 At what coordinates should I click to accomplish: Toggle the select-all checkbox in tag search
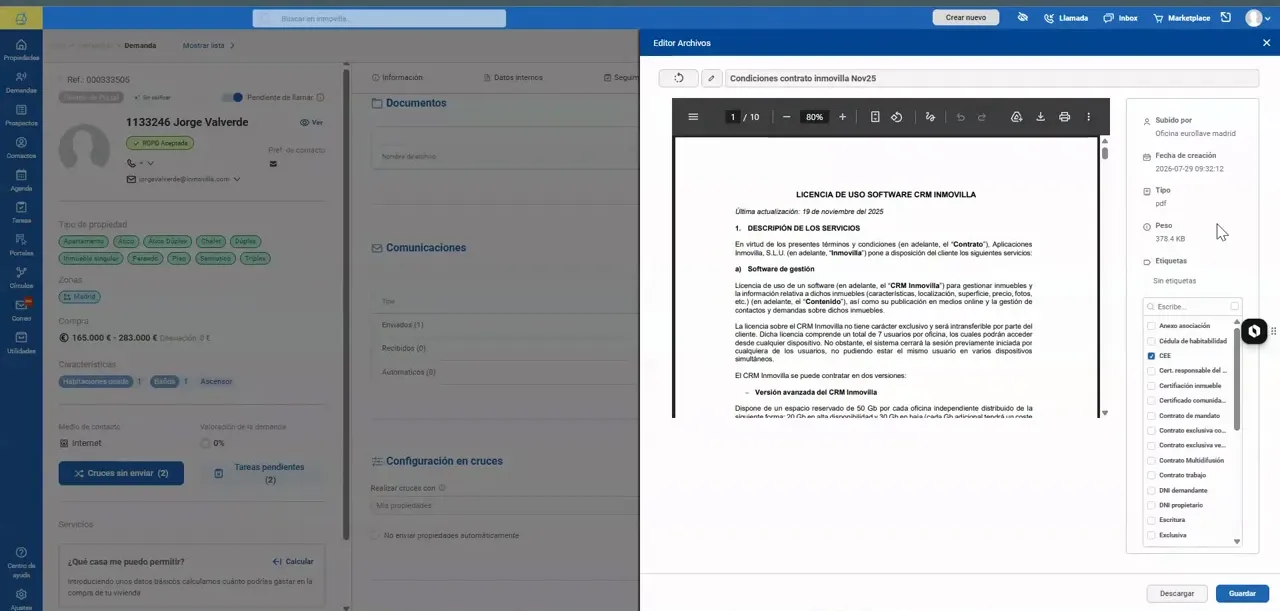[x=1235, y=307]
